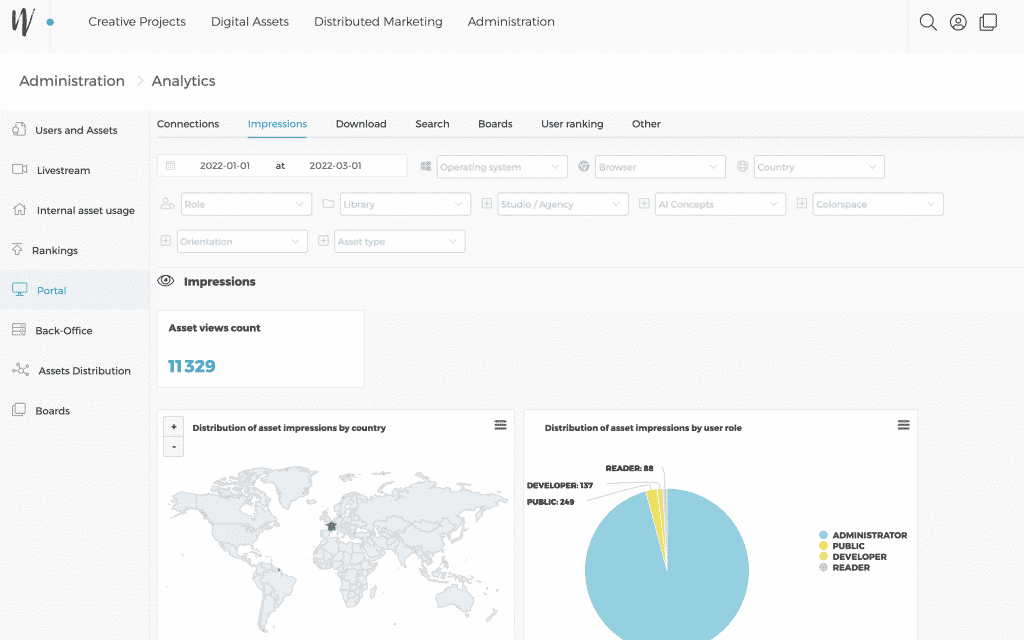This screenshot has width=1024, height=640.
Task: Expand the AI Concepts dropdown
Action: pyautogui.click(x=720, y=204)
